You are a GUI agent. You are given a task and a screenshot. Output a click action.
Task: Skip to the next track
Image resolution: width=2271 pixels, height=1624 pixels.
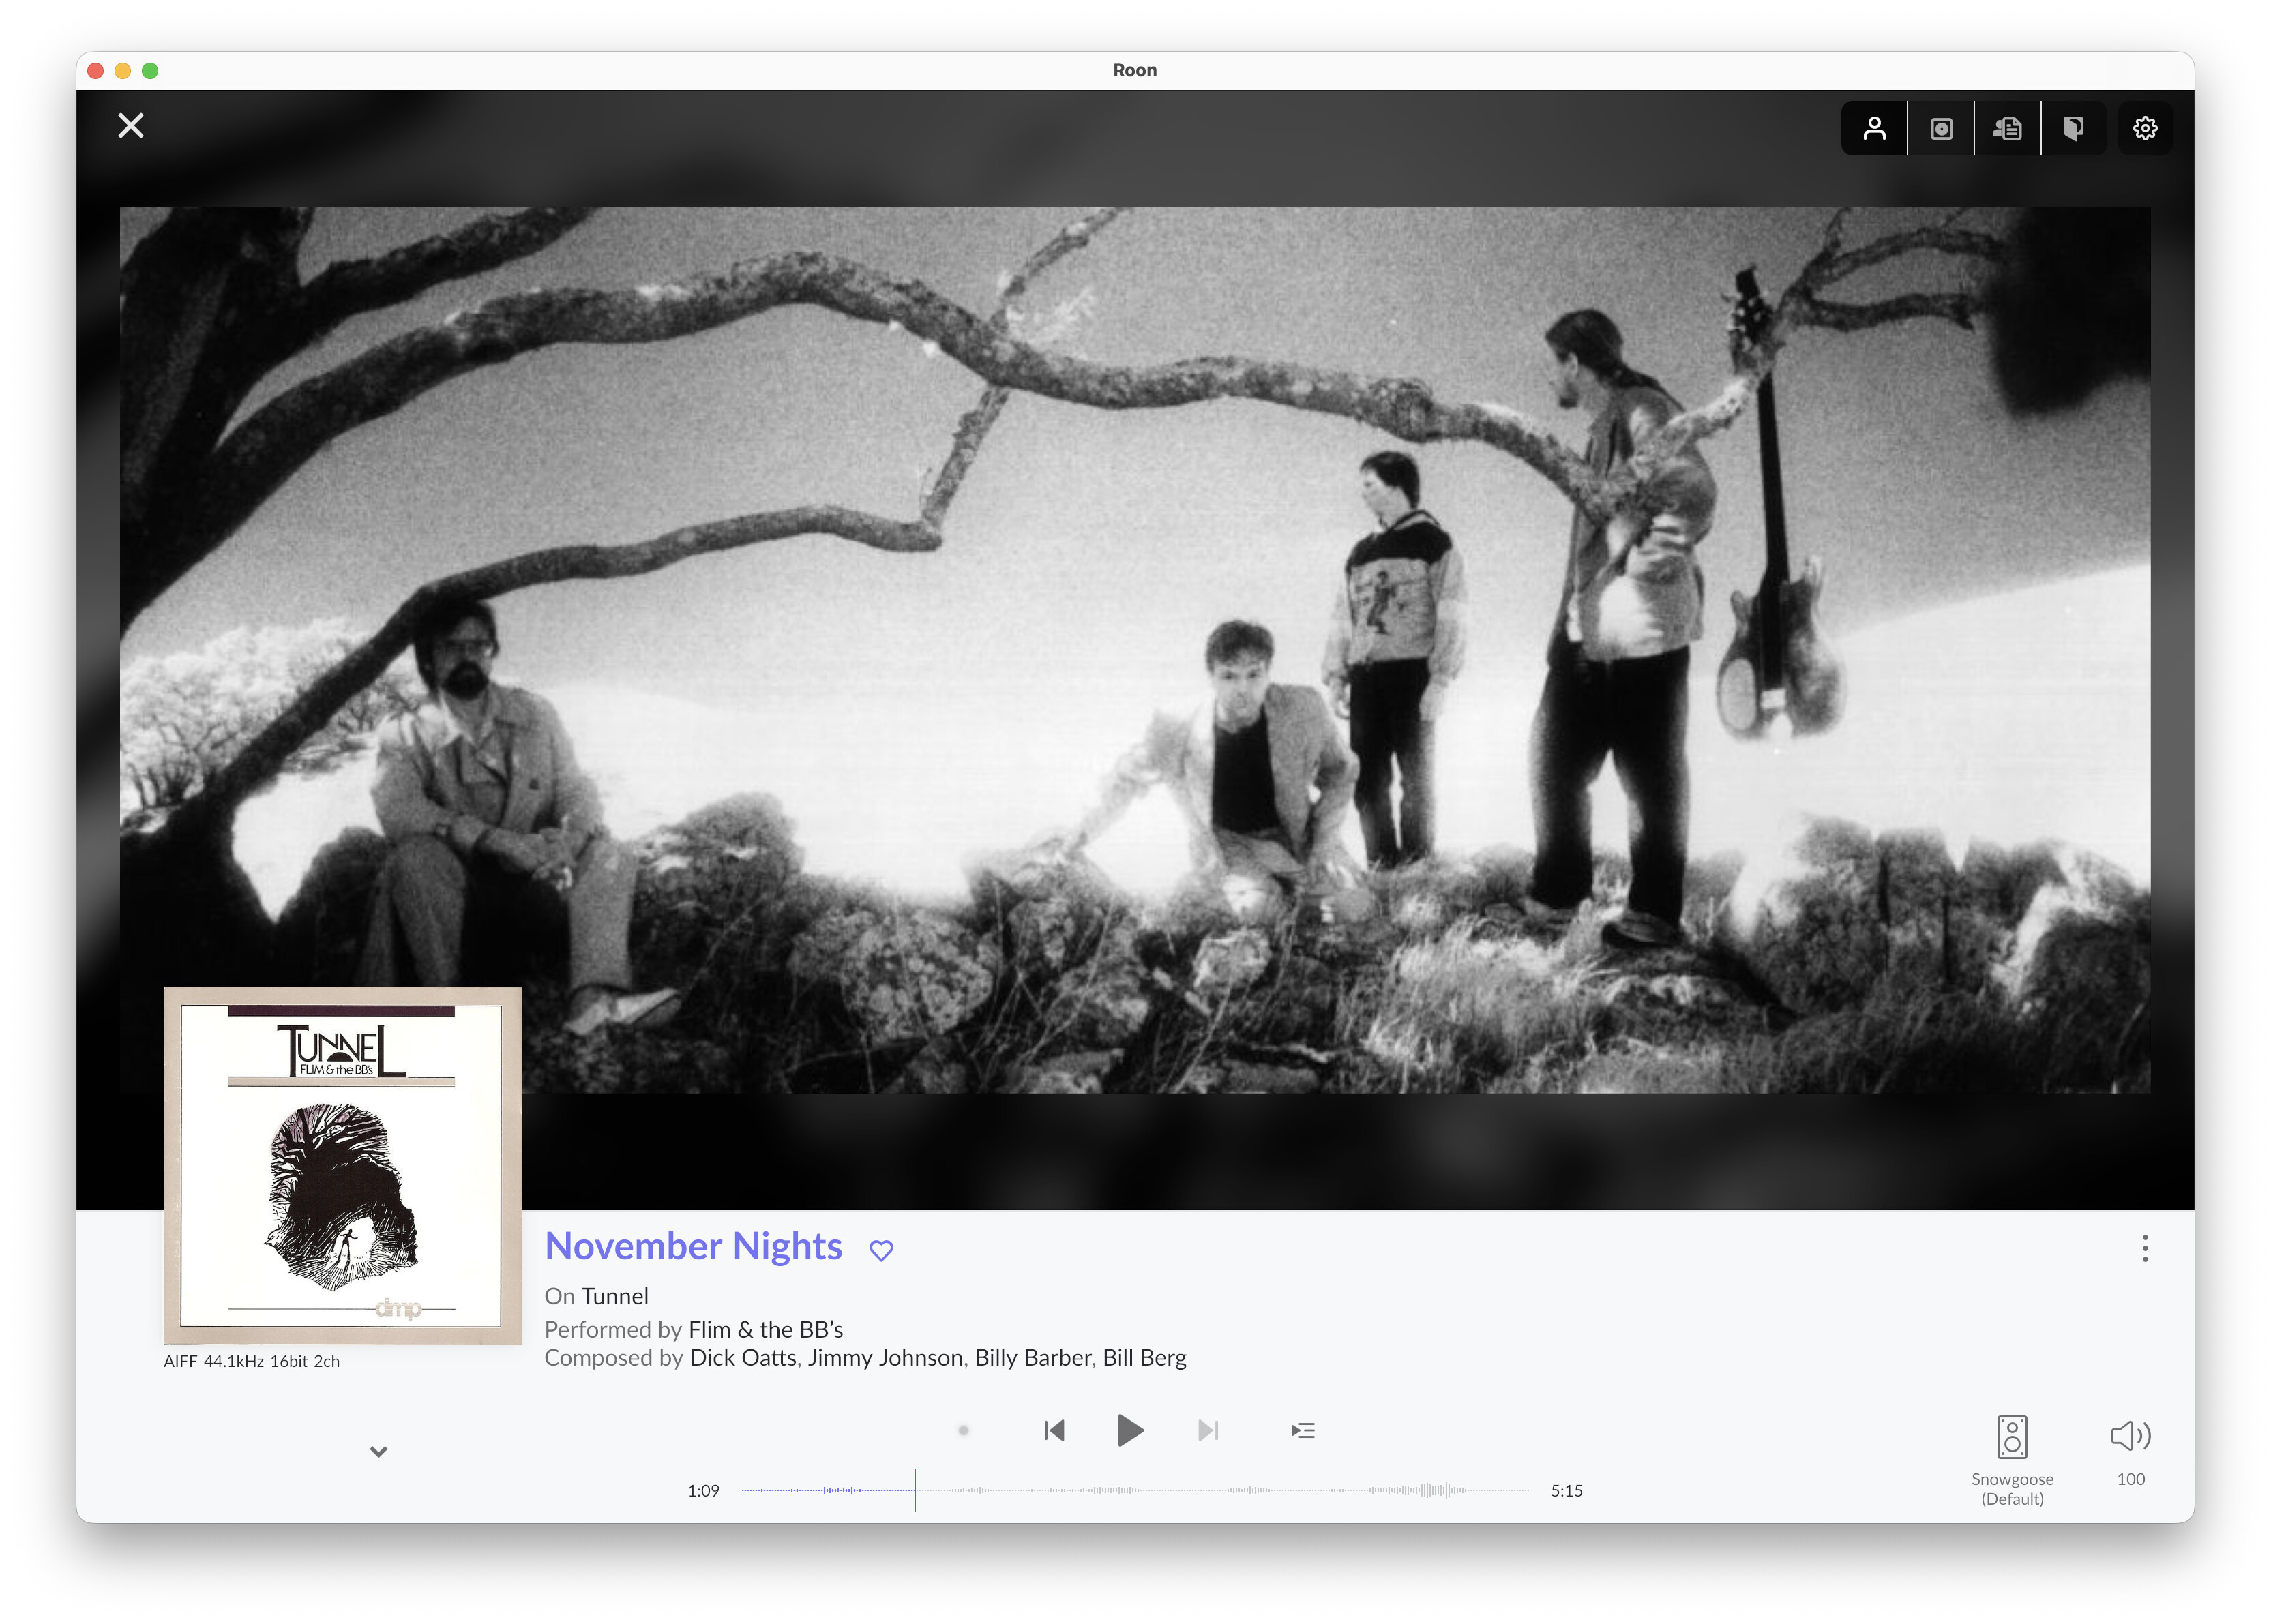1208,1430
